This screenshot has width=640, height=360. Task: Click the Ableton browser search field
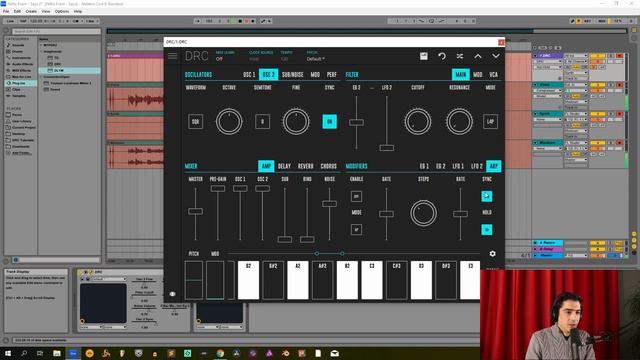56,31
